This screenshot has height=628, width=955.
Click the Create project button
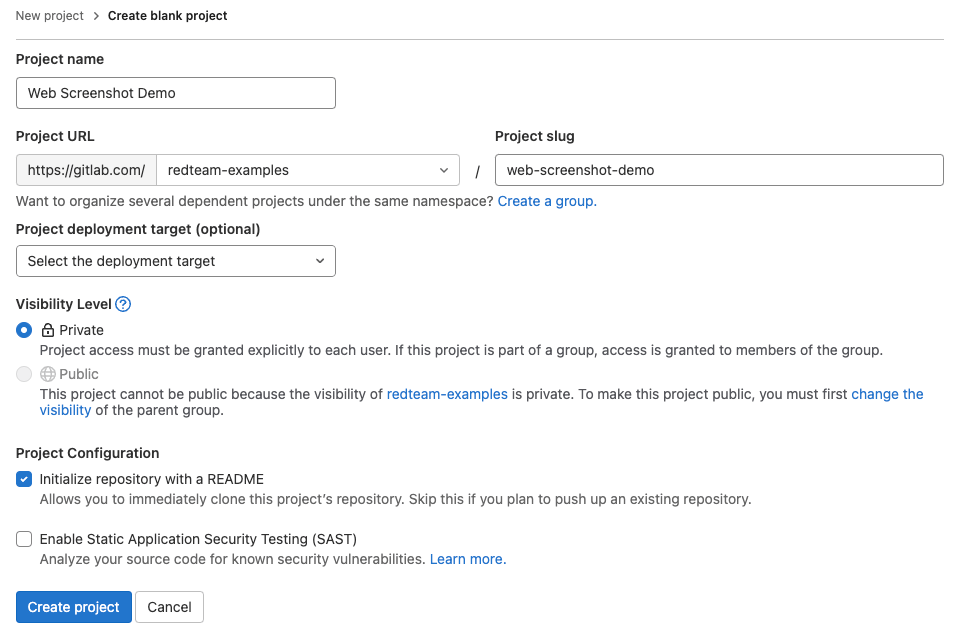tap(73, 607)
